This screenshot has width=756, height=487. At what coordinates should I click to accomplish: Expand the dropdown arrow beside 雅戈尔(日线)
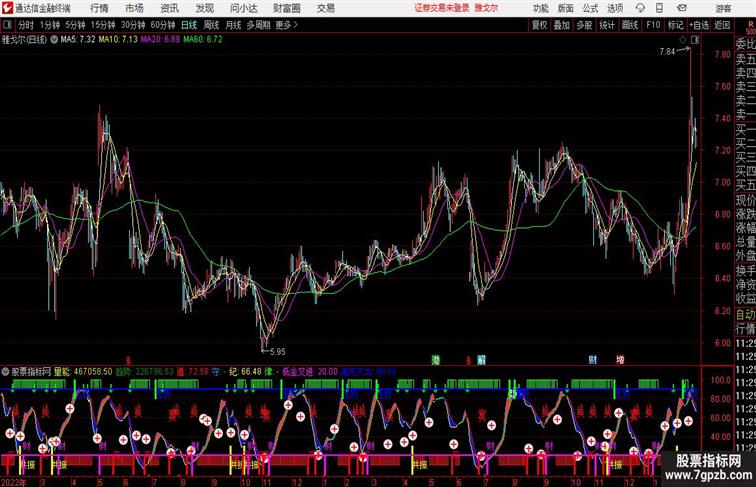[x=54, y=40]
